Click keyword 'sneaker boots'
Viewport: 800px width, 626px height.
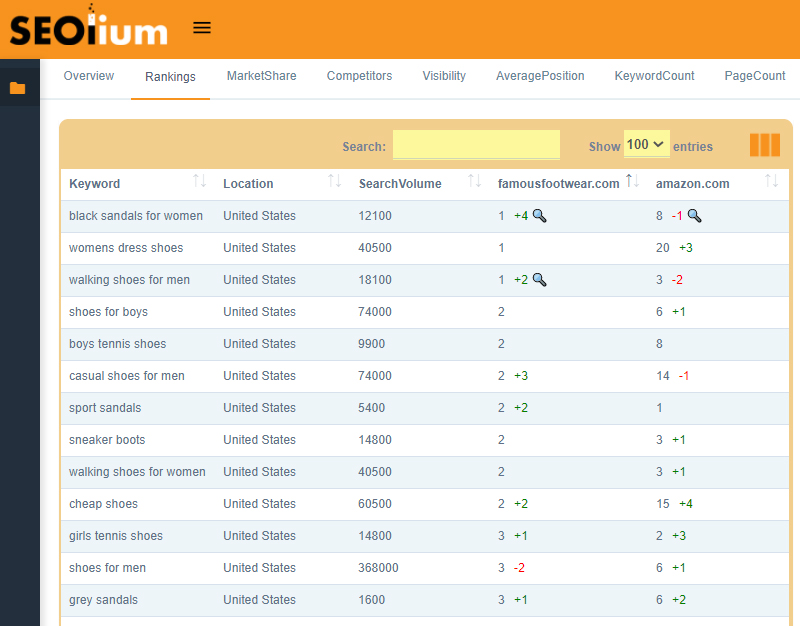pos(107,440)
